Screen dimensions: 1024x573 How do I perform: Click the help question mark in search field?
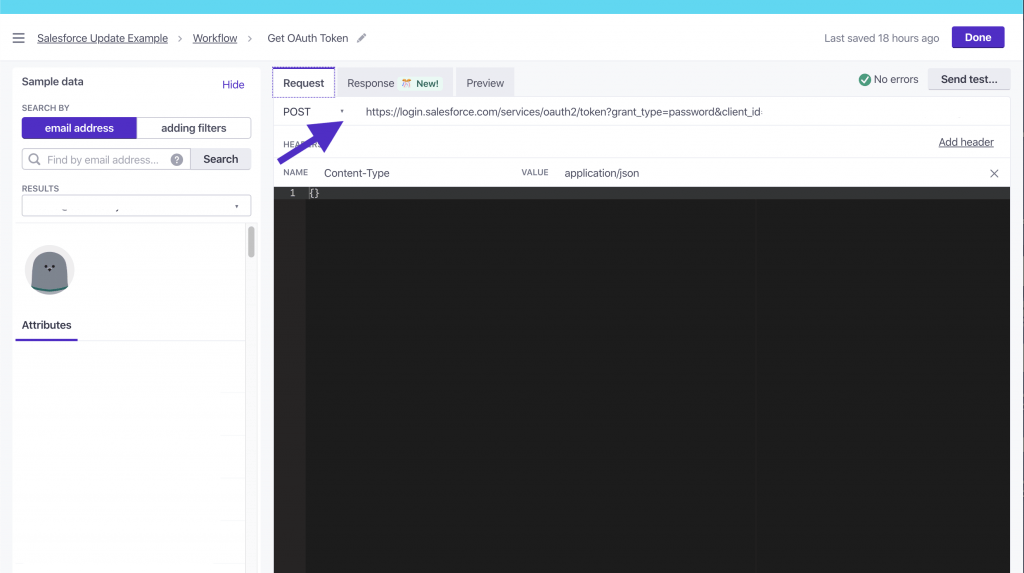tap(177, 159)
